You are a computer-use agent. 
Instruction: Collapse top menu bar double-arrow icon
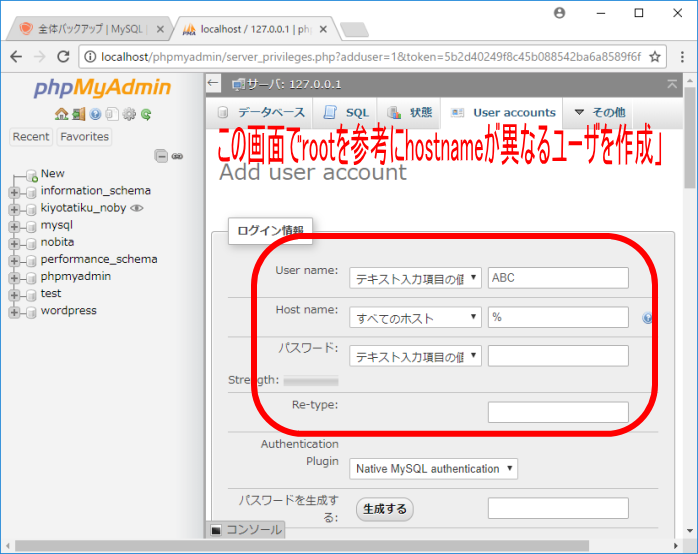click(672, 84)
